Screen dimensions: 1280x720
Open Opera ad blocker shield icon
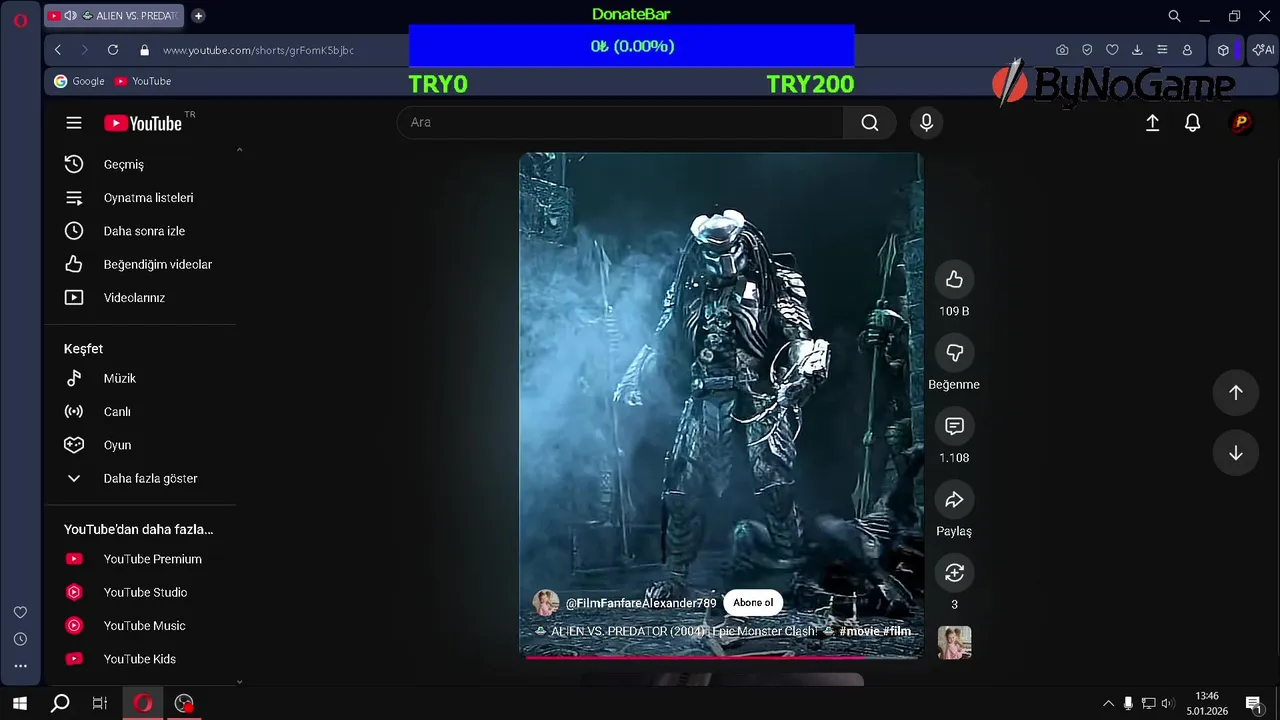click(1087, 50)
